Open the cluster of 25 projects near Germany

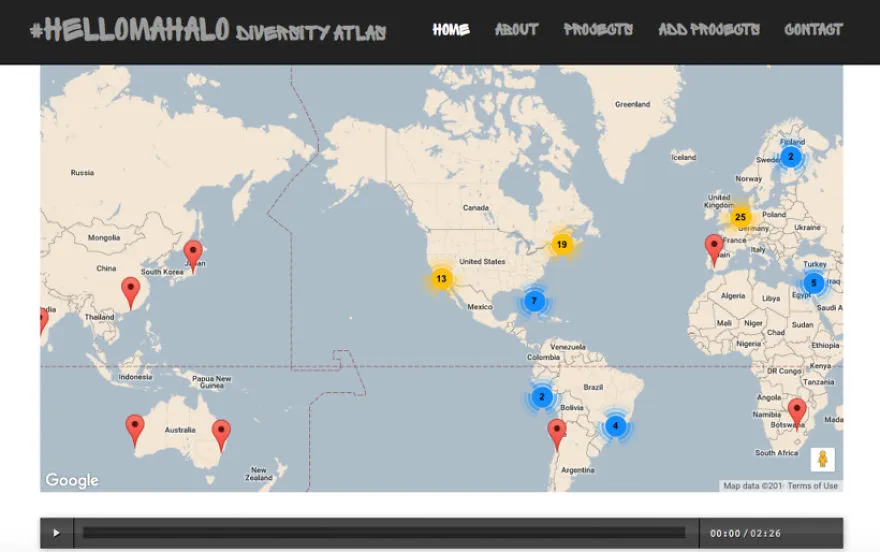(740, 217)
